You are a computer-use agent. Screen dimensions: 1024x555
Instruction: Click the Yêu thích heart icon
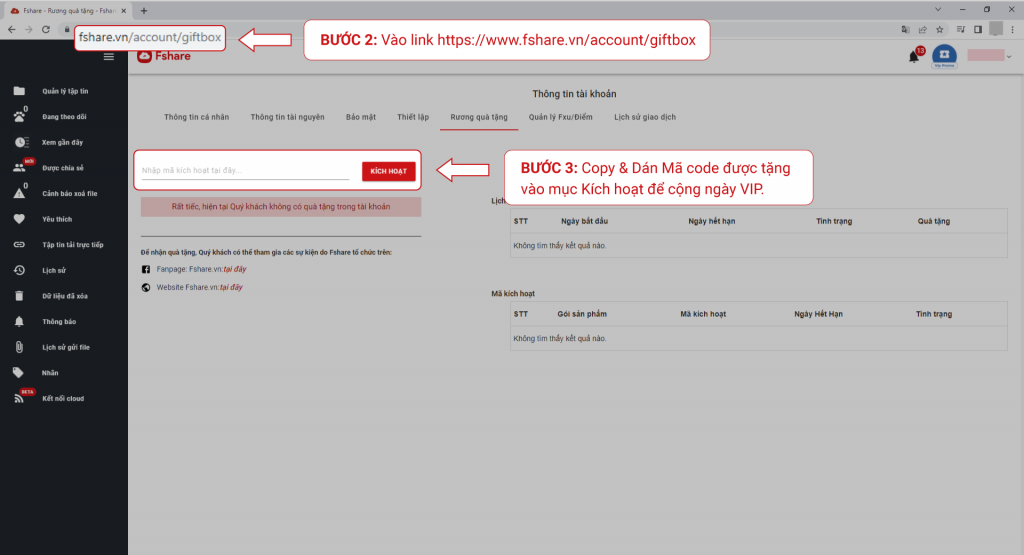[19, 219]
